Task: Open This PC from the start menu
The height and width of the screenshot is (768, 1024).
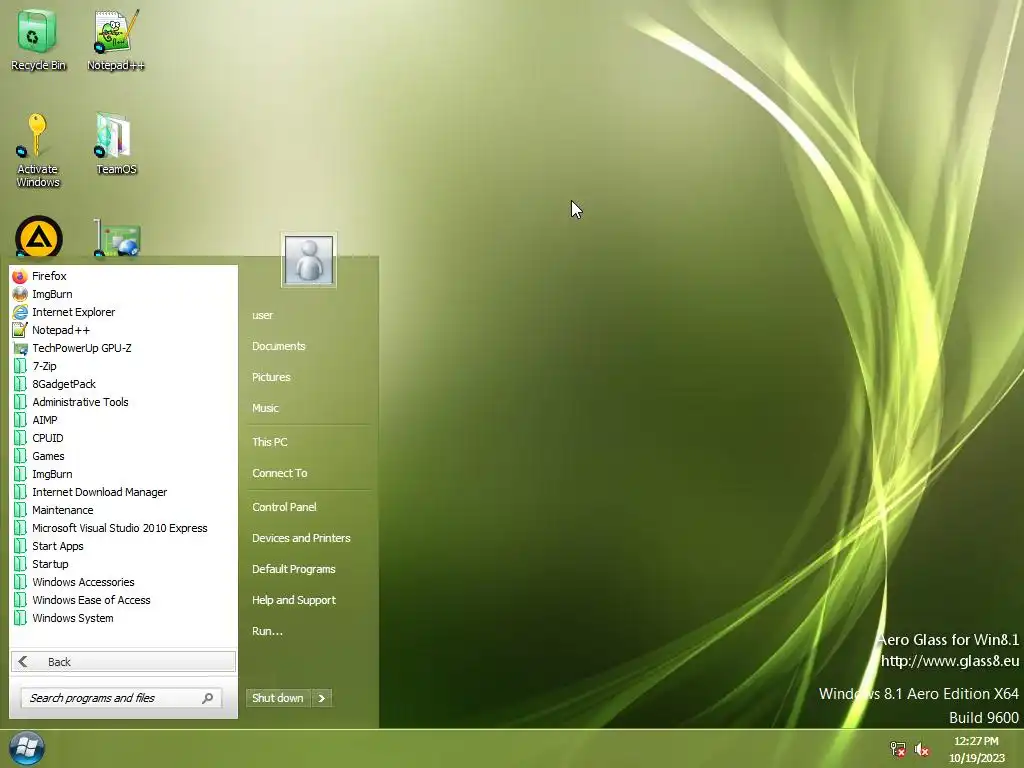Action: tap(270, 442)
